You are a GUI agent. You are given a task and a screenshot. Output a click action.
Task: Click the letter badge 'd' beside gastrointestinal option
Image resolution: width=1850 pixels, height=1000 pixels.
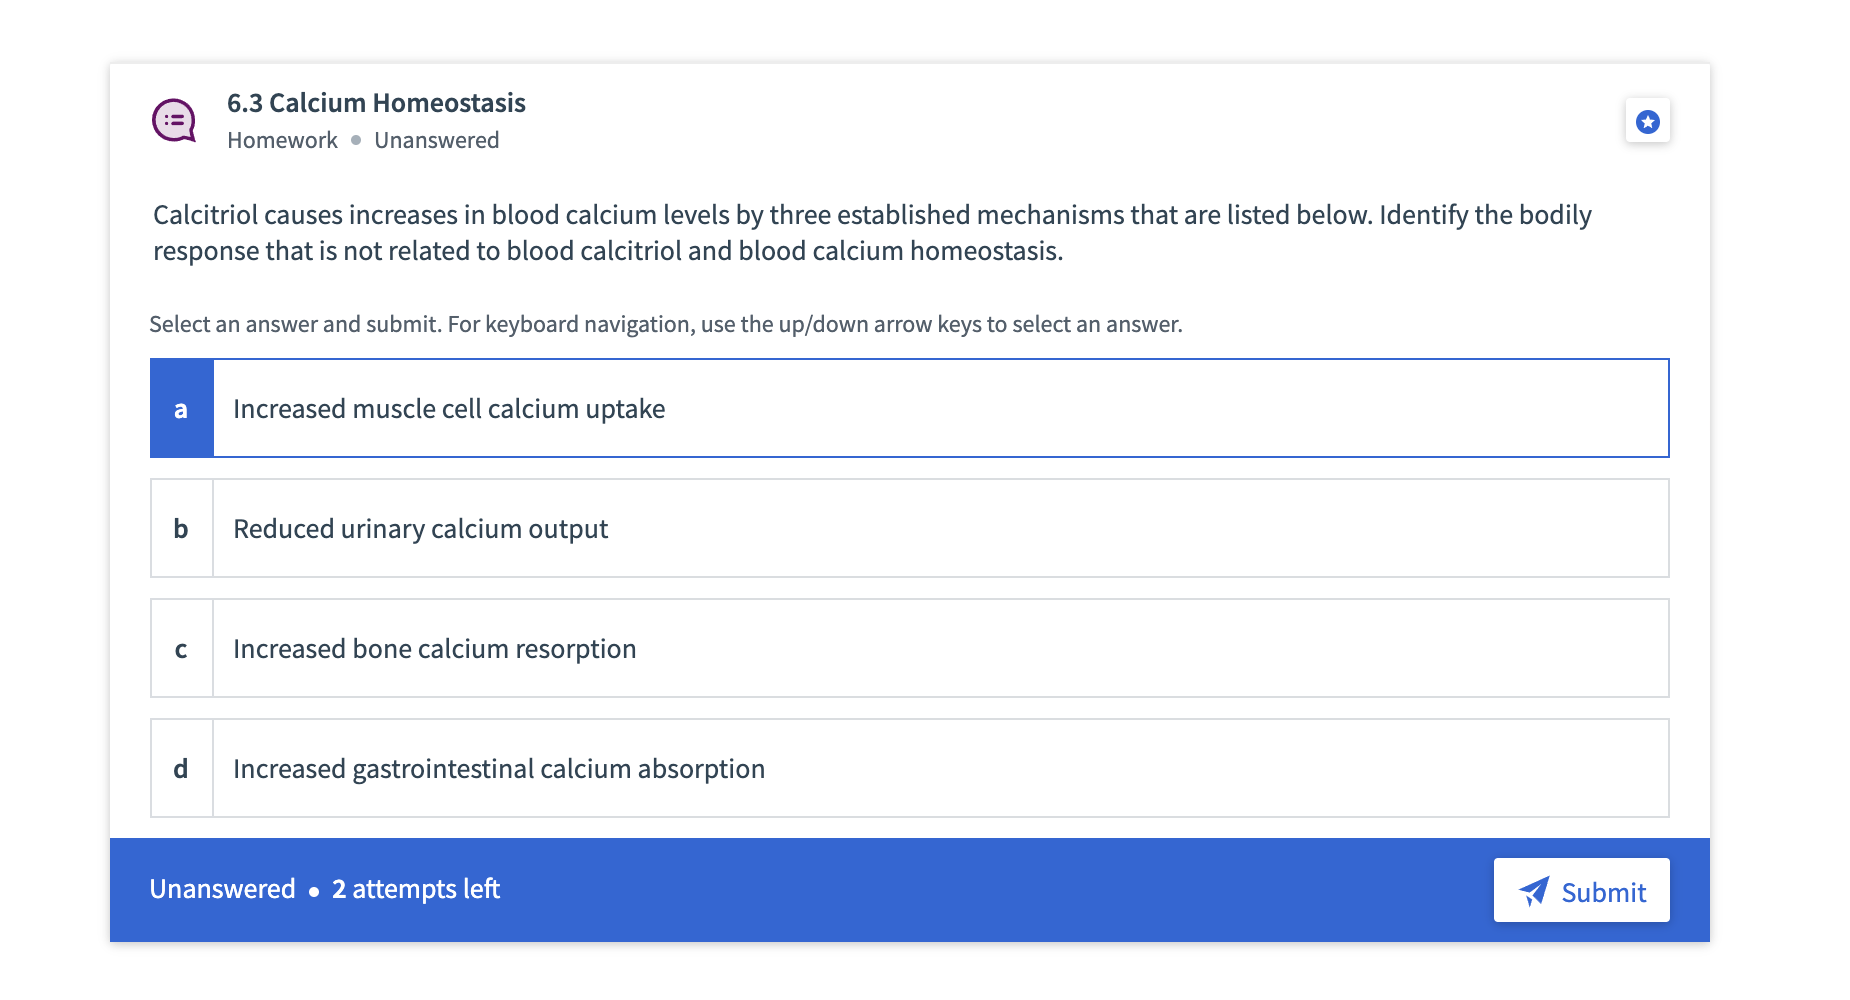181,768
